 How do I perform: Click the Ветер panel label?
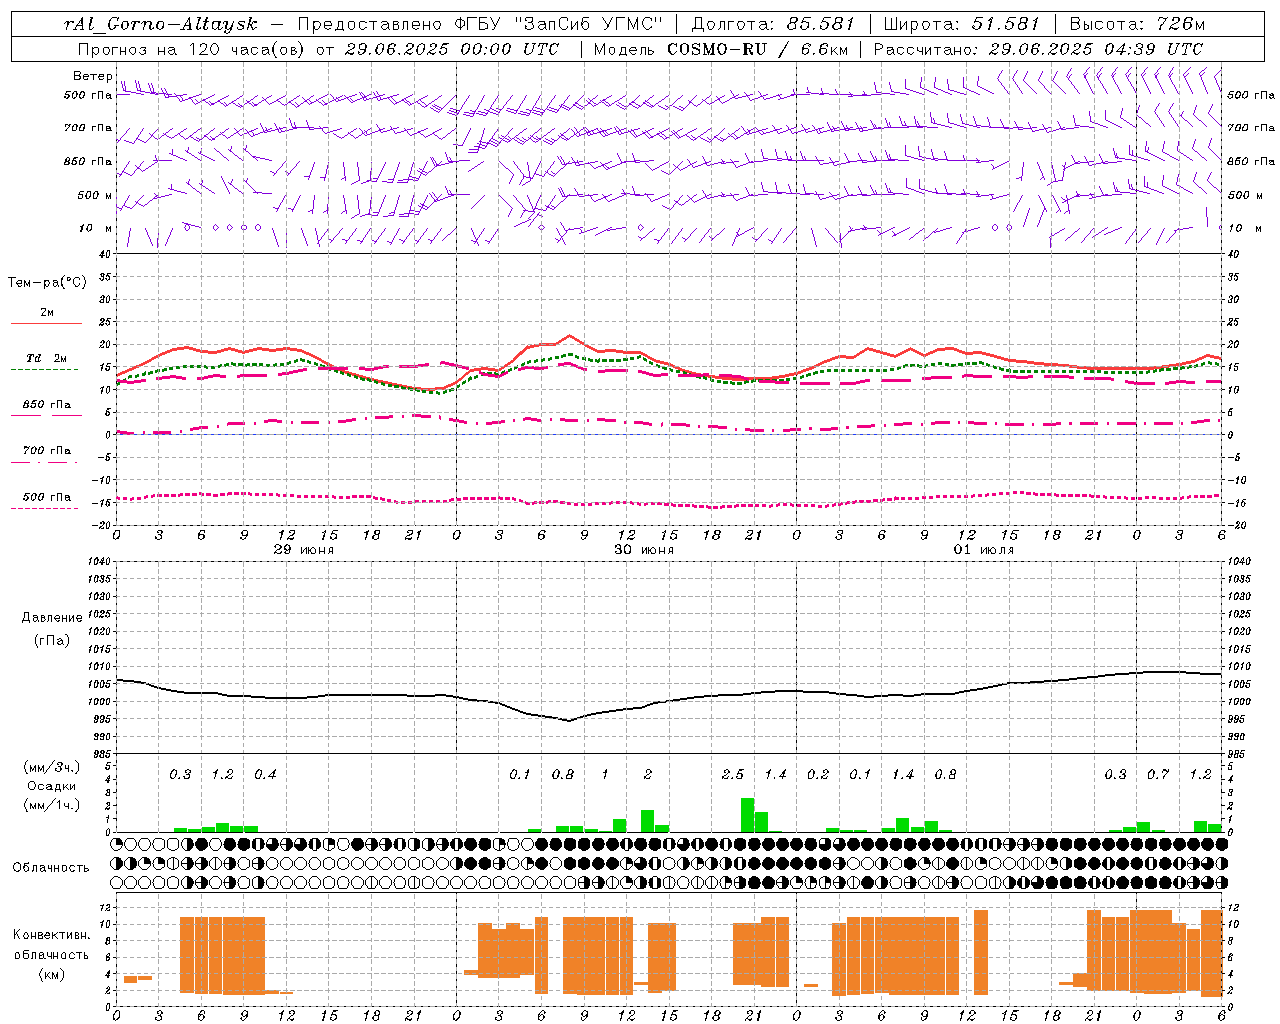click(92, 76)
